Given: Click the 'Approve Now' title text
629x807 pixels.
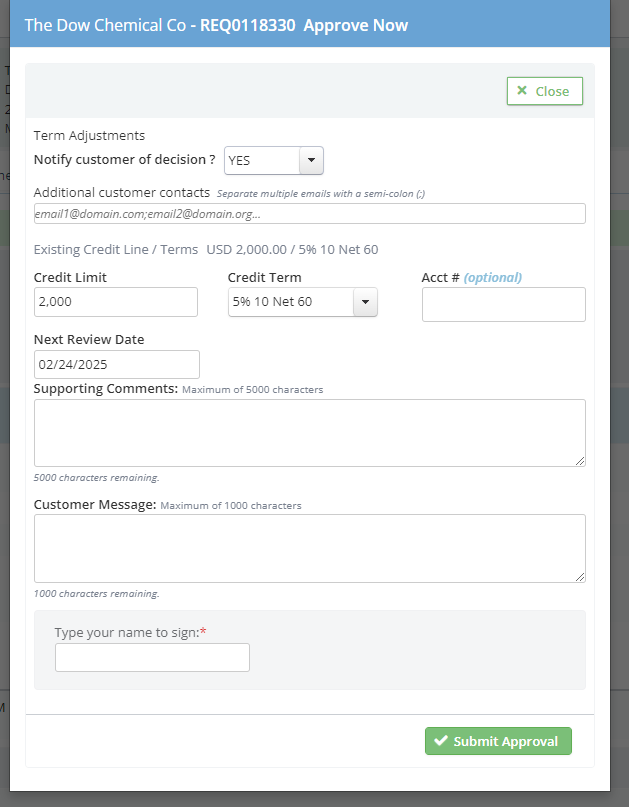Looking at the screenshot, I should (x=356, y=25).
